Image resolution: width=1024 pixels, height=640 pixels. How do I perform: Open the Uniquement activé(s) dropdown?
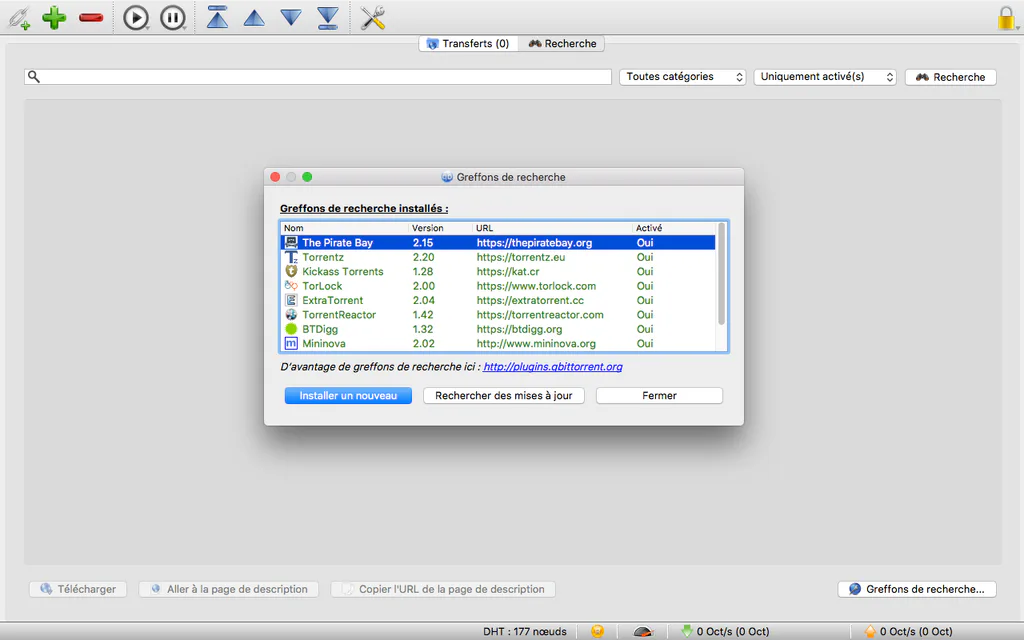(x=825, y=77)
